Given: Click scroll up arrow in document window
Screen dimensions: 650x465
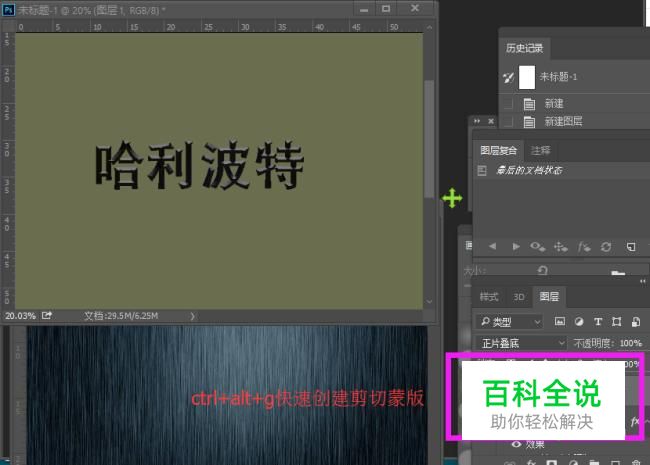Looking at the screenshot, I should click(429, 27).
